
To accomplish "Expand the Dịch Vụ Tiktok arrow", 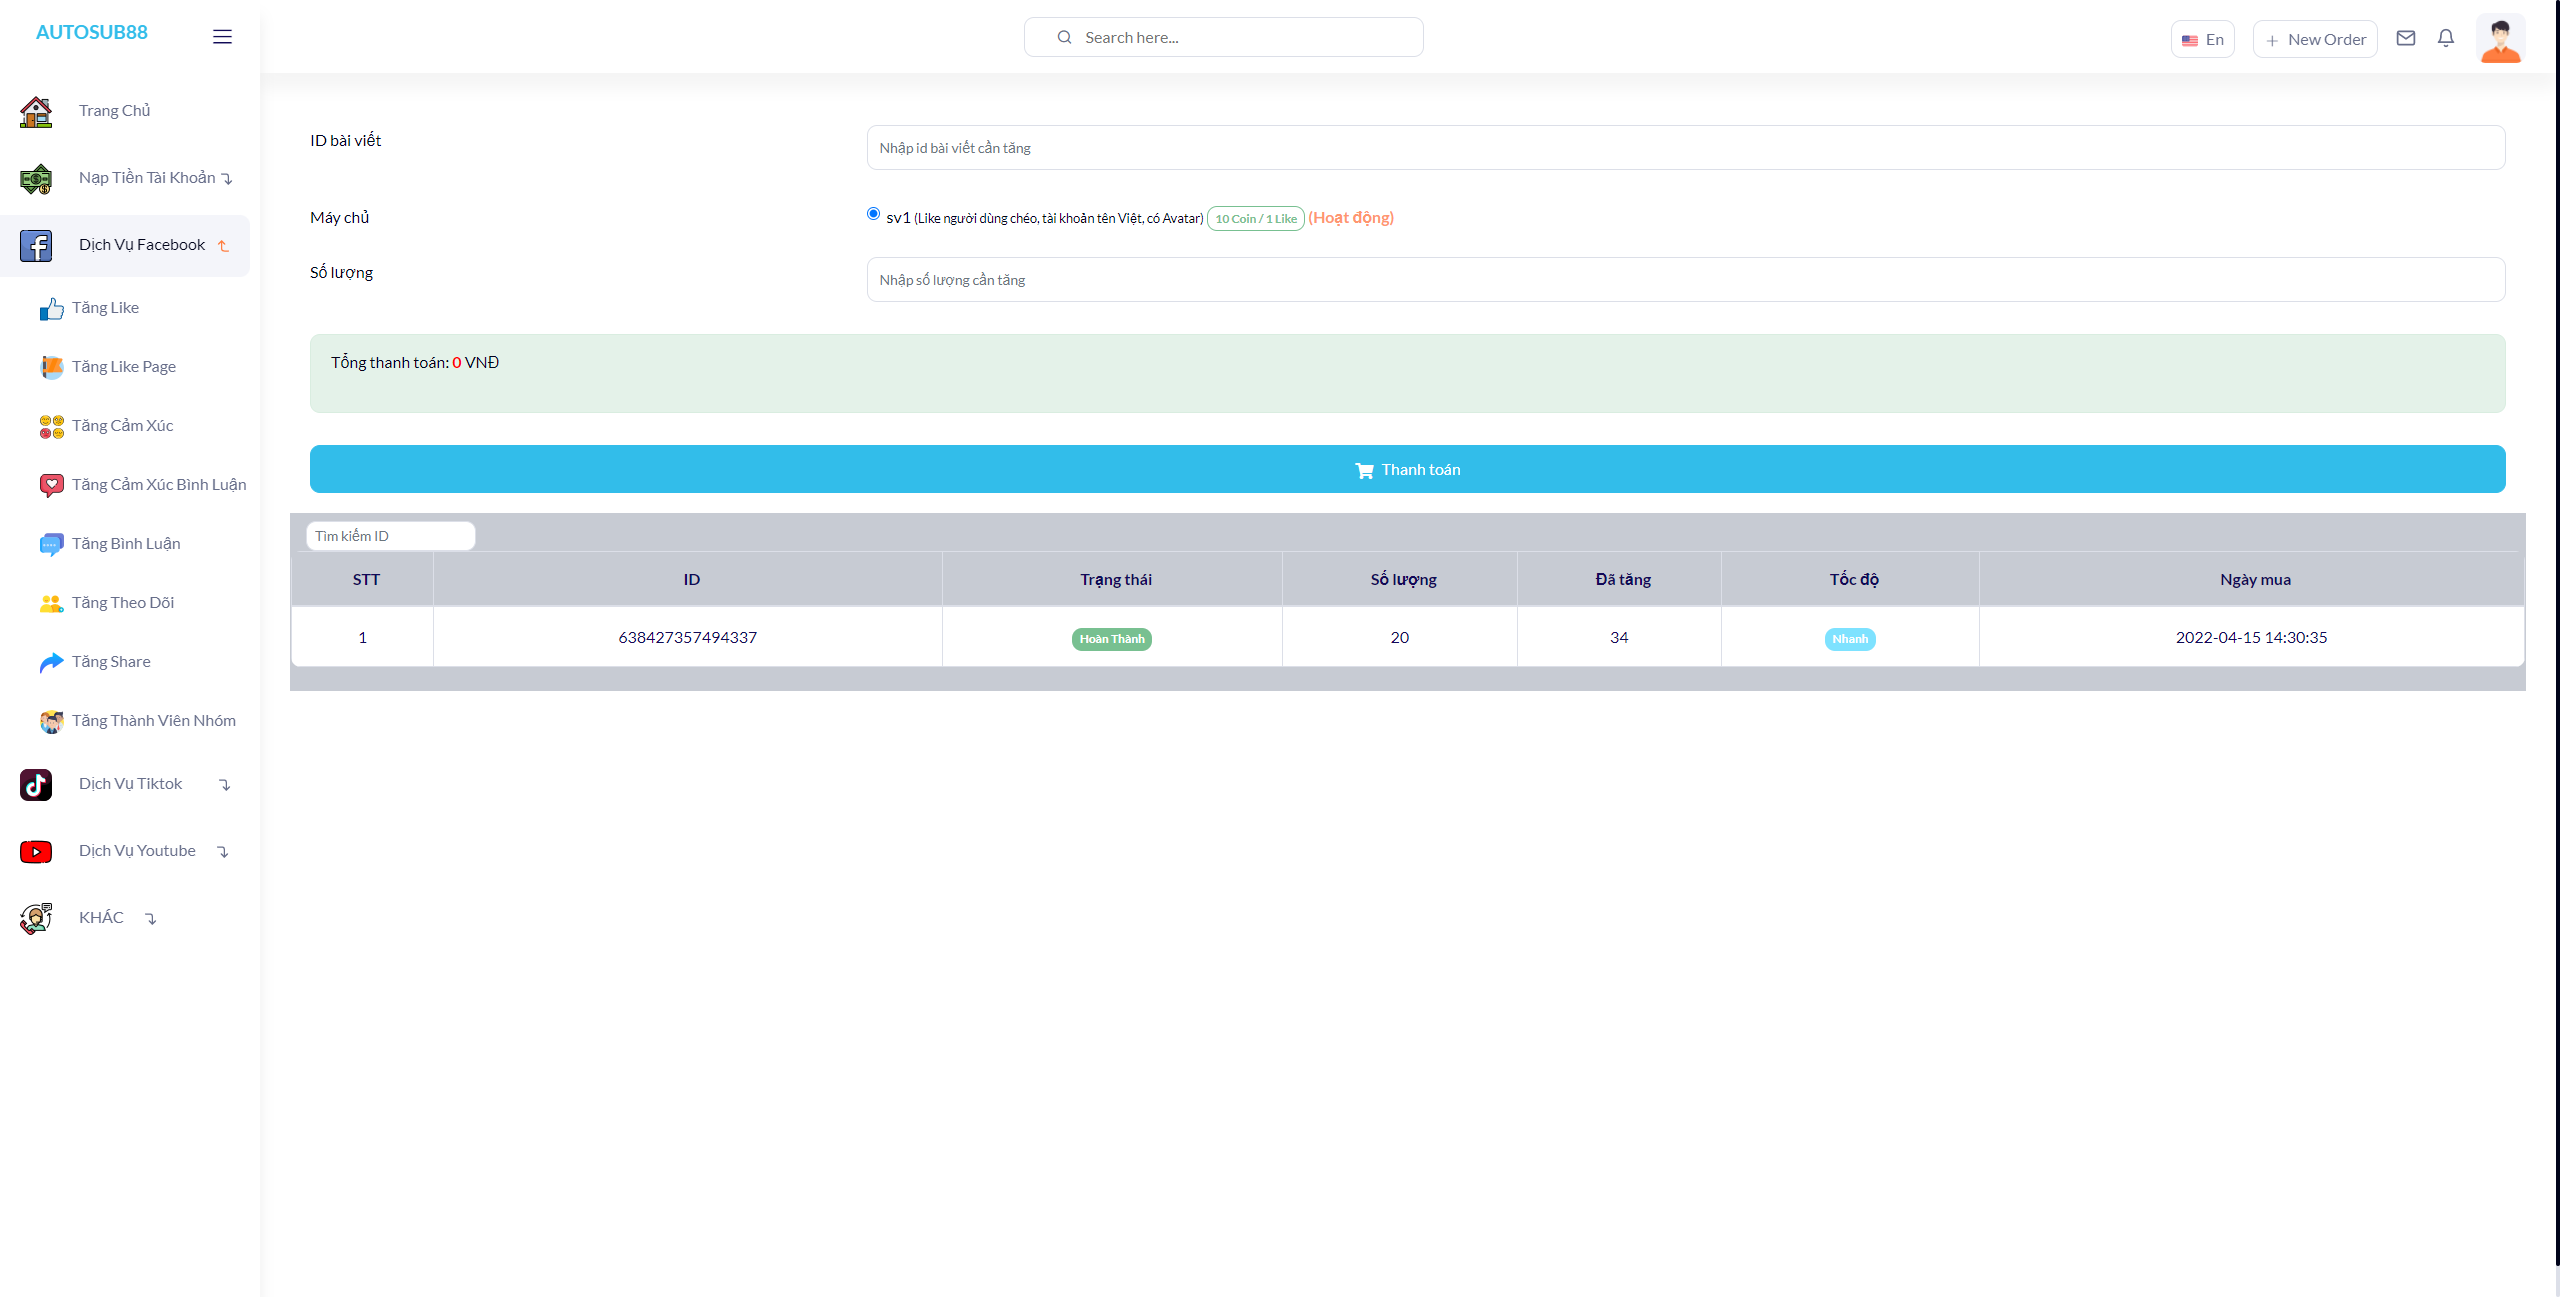I will tap(225, 785).
